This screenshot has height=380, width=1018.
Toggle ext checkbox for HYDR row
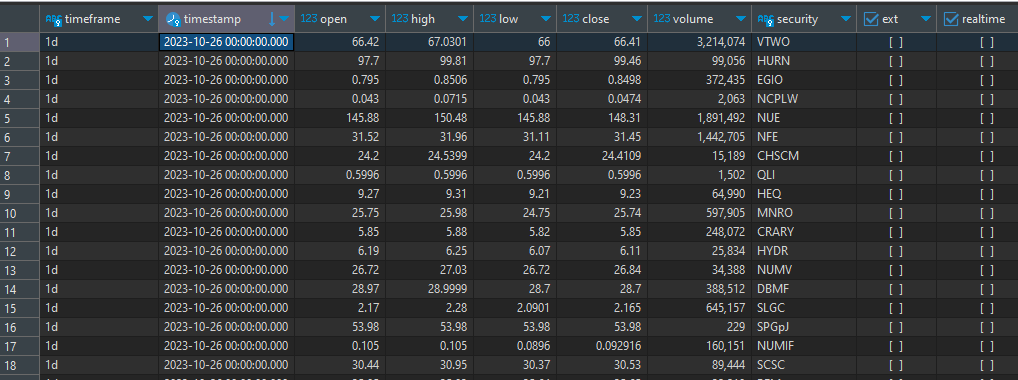[x=896, y=251]
